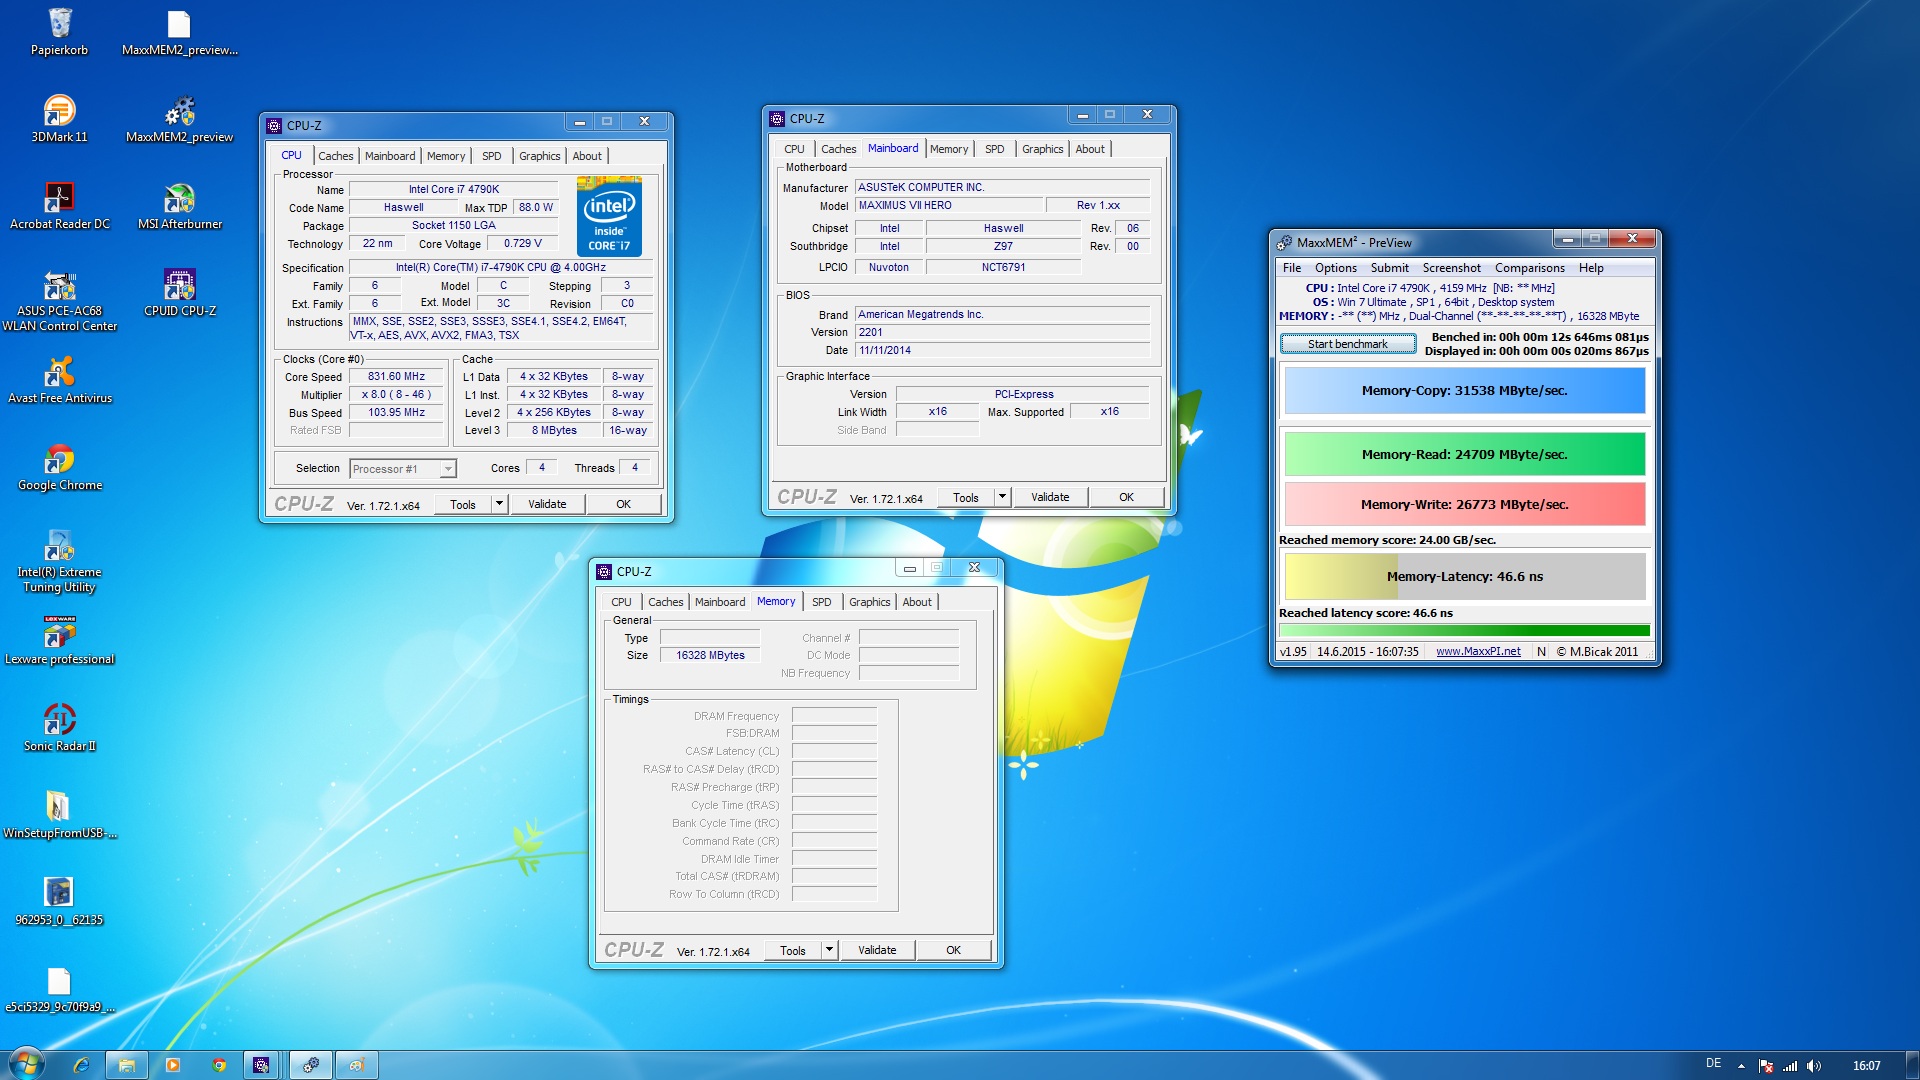Click the 16328 MBytes size field
Image resolution: width=1920 pixels, height=1080 pixels.
coord(710,656)
